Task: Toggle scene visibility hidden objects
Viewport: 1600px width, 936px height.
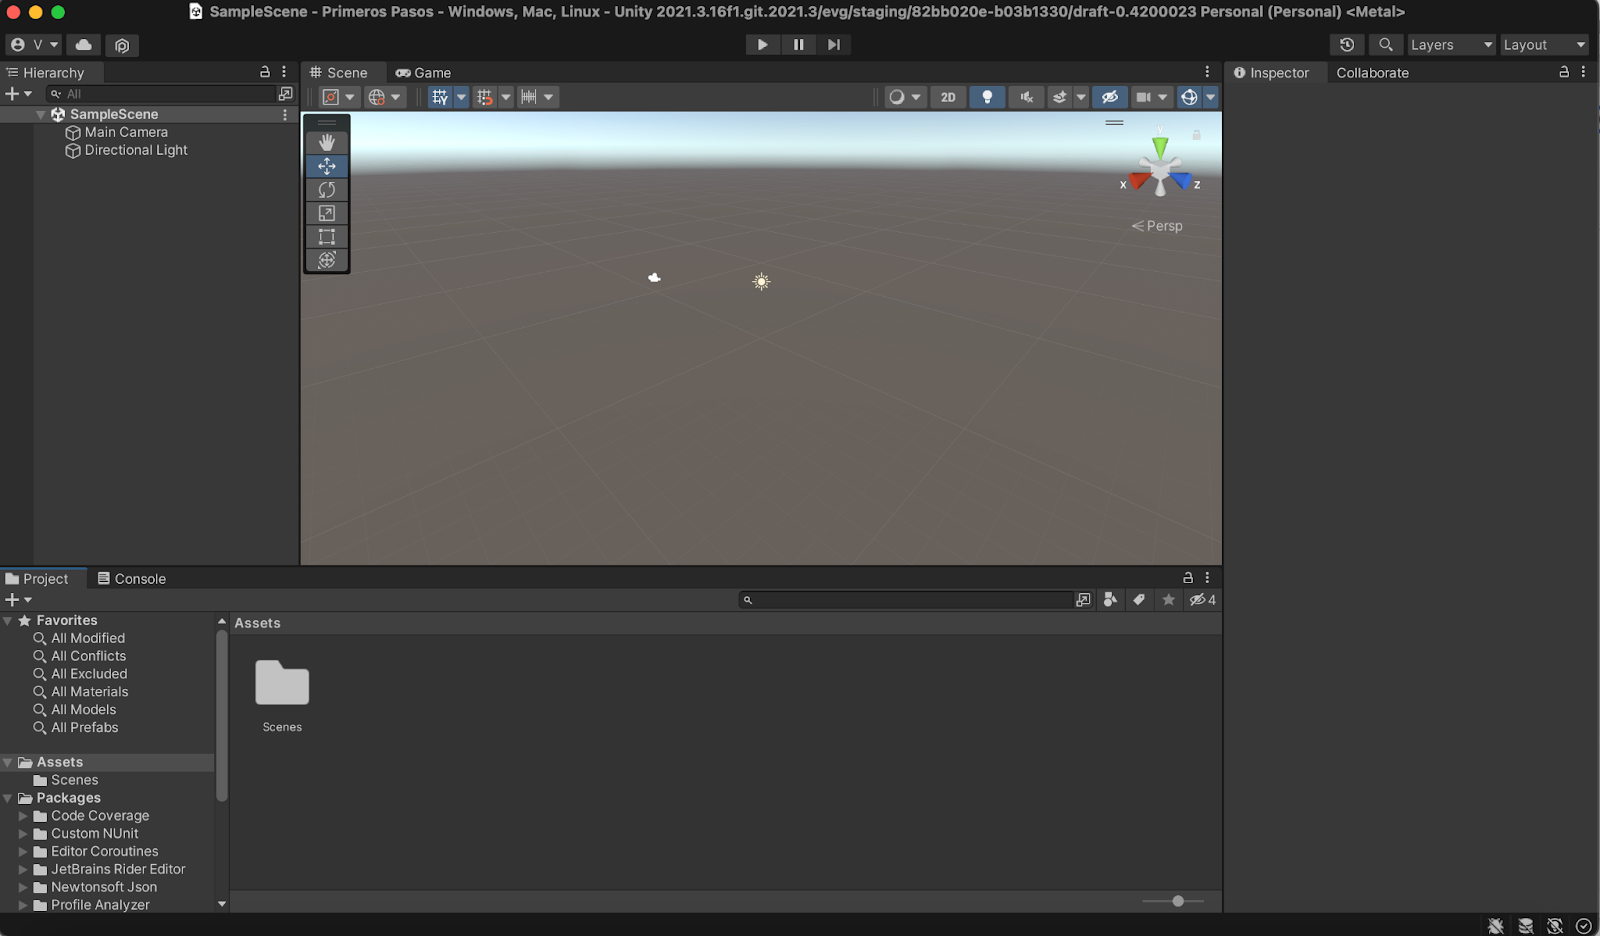Action: (x=1110, y=97)
